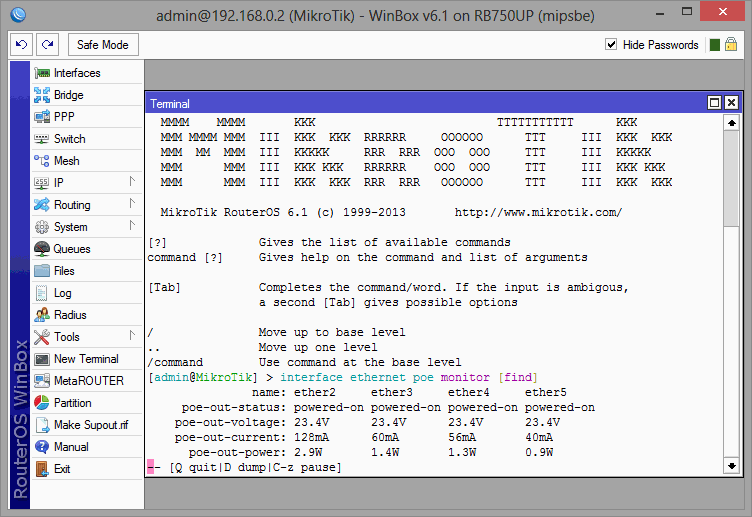Image resolution: width=752 pixels, height=517 pixels.
Task: Expand the IP submenu arrow
Action: click(132, 182)
